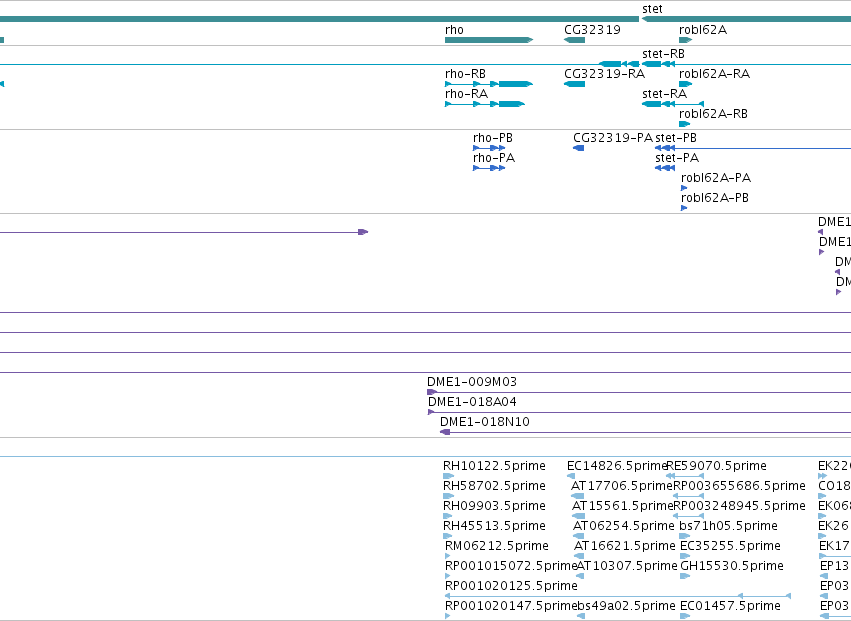Click the RH45513.5prime EST
This screenshot has width=851, height=621.
tap(448, 536)
